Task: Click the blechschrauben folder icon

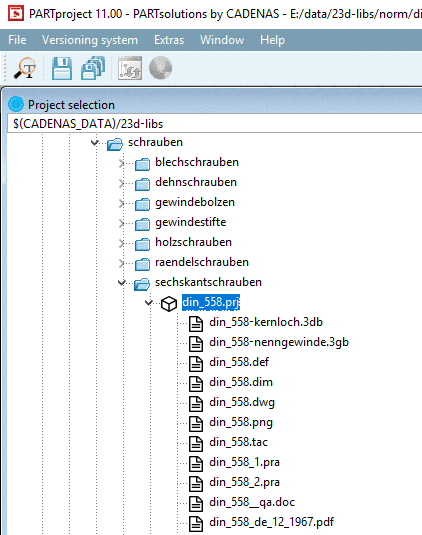Action: click(x=142, y=164)
